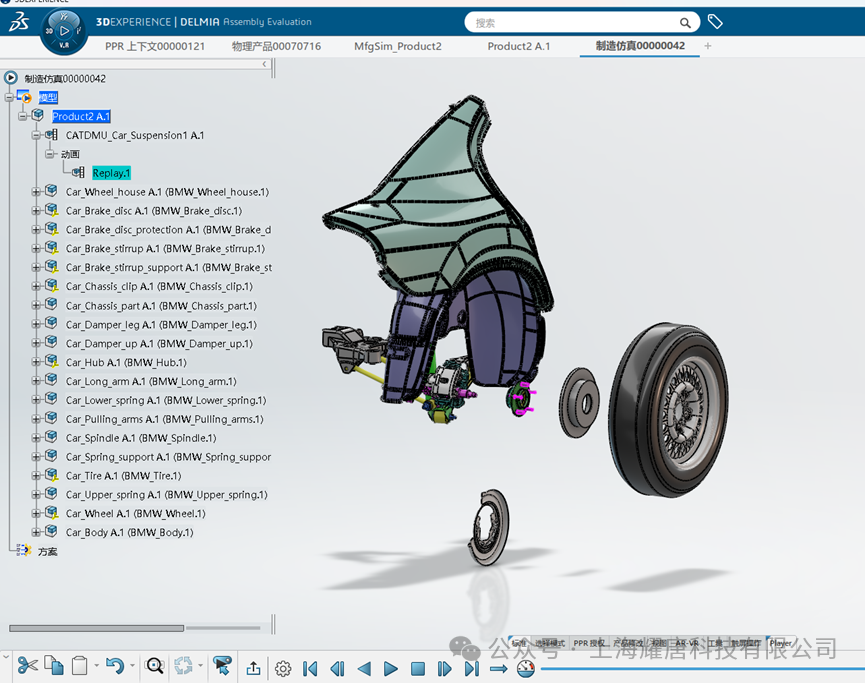The height and width of the screenshot is (683, 865).
Task: Click the 3D compass play button
Action: tap(64, 31)
